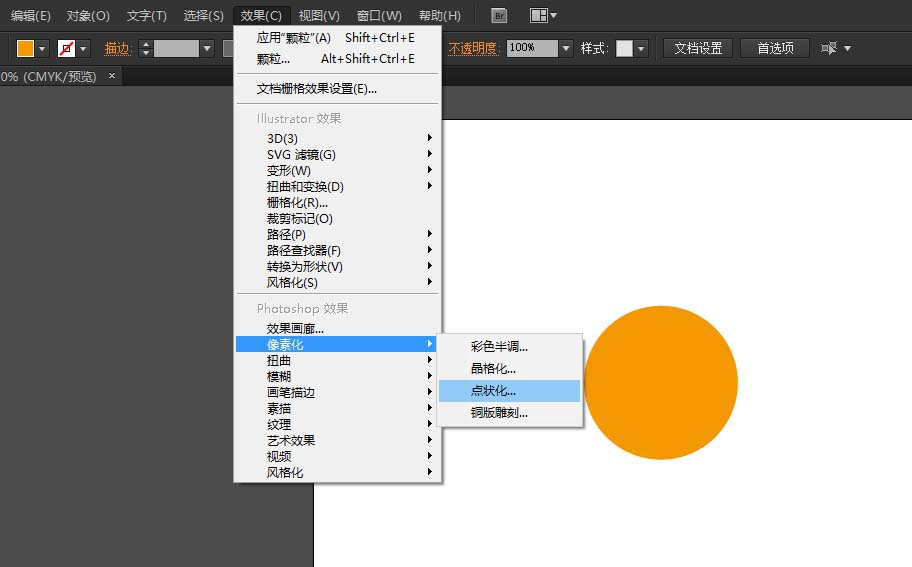
Task: Expand the Photoshop 扭曲 submenu
Action: (x=337, y=361)
